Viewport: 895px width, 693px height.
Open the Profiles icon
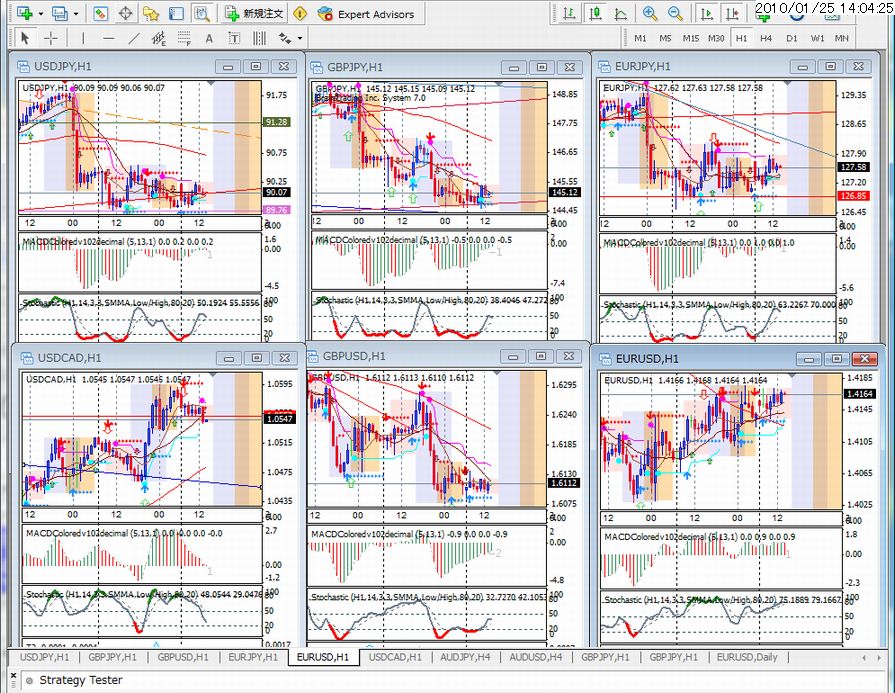(x=59, y=13)
